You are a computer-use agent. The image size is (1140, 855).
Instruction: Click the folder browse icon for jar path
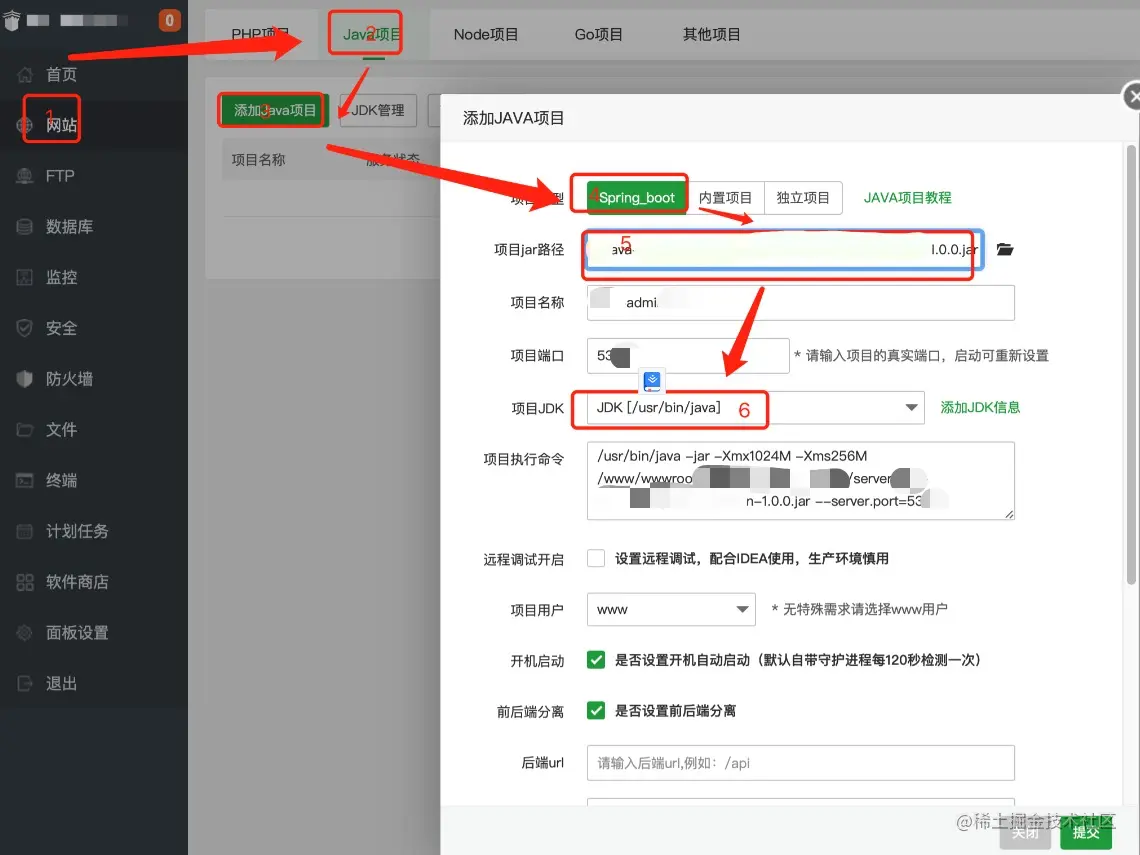click(1005, 249)
